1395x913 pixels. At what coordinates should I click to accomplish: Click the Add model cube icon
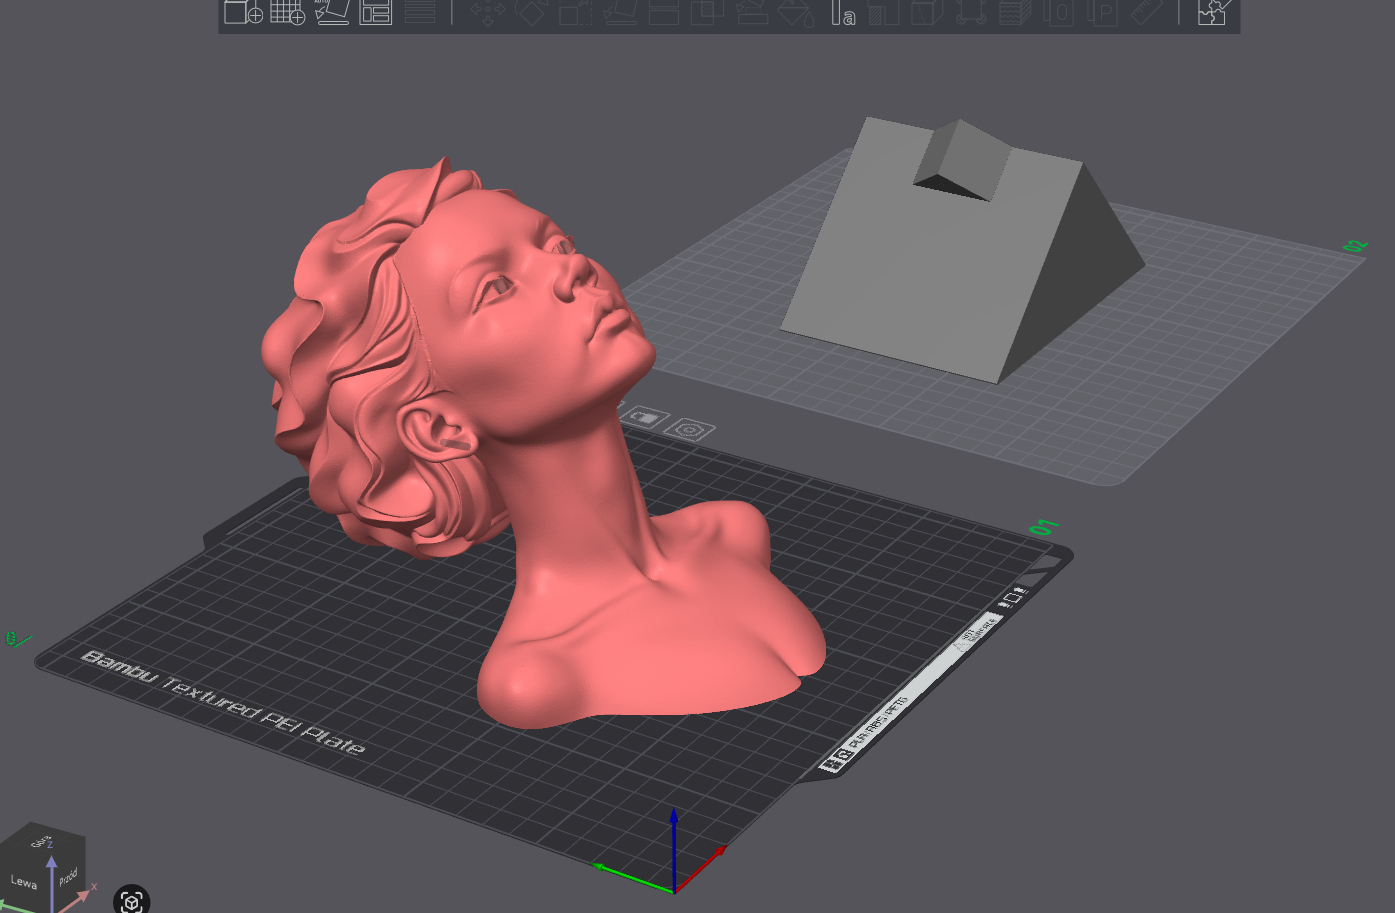243,12
